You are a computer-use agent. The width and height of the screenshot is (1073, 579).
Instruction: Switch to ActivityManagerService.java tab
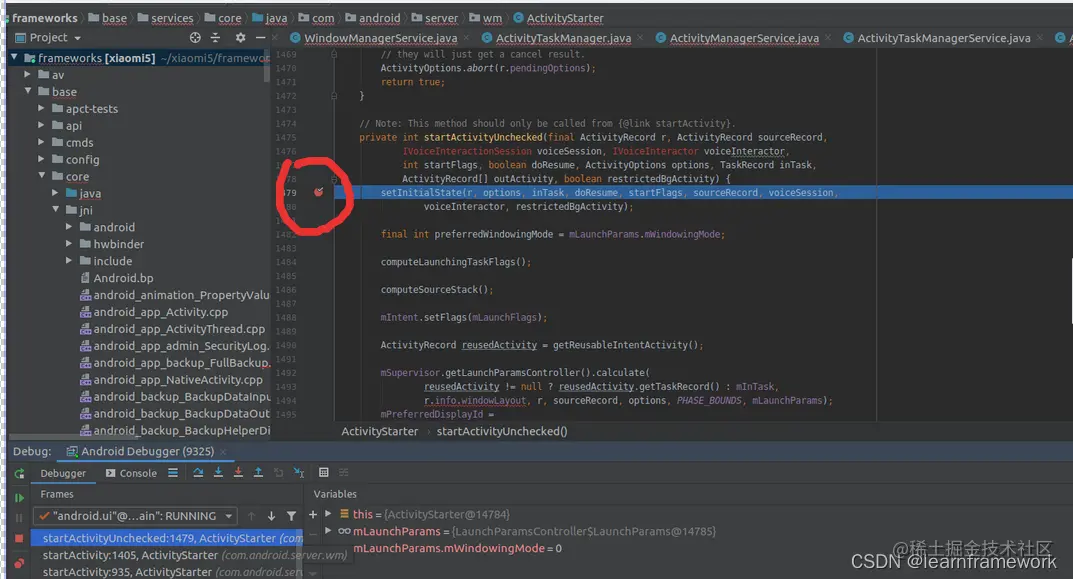tap(744, 38)
